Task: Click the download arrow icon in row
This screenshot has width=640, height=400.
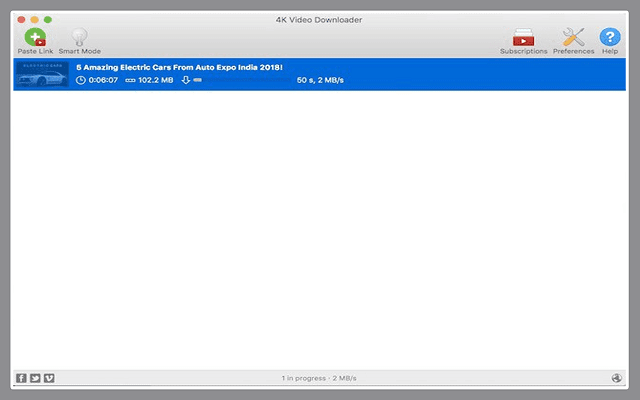Action: 185,80
